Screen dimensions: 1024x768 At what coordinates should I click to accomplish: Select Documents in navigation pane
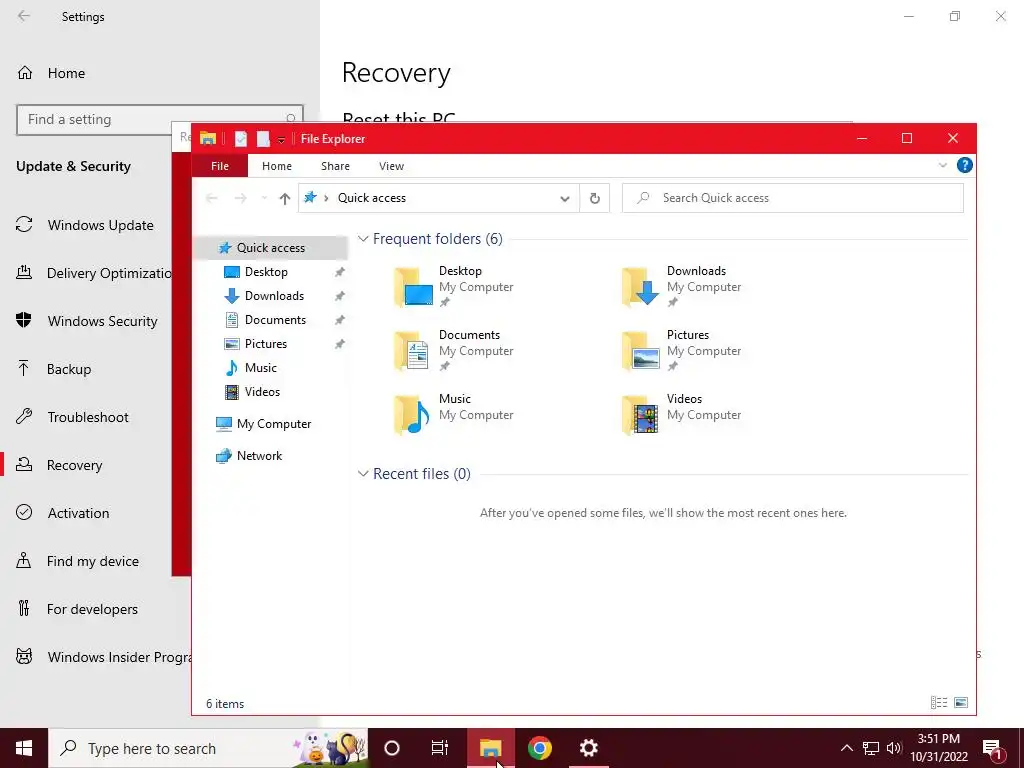275,320
